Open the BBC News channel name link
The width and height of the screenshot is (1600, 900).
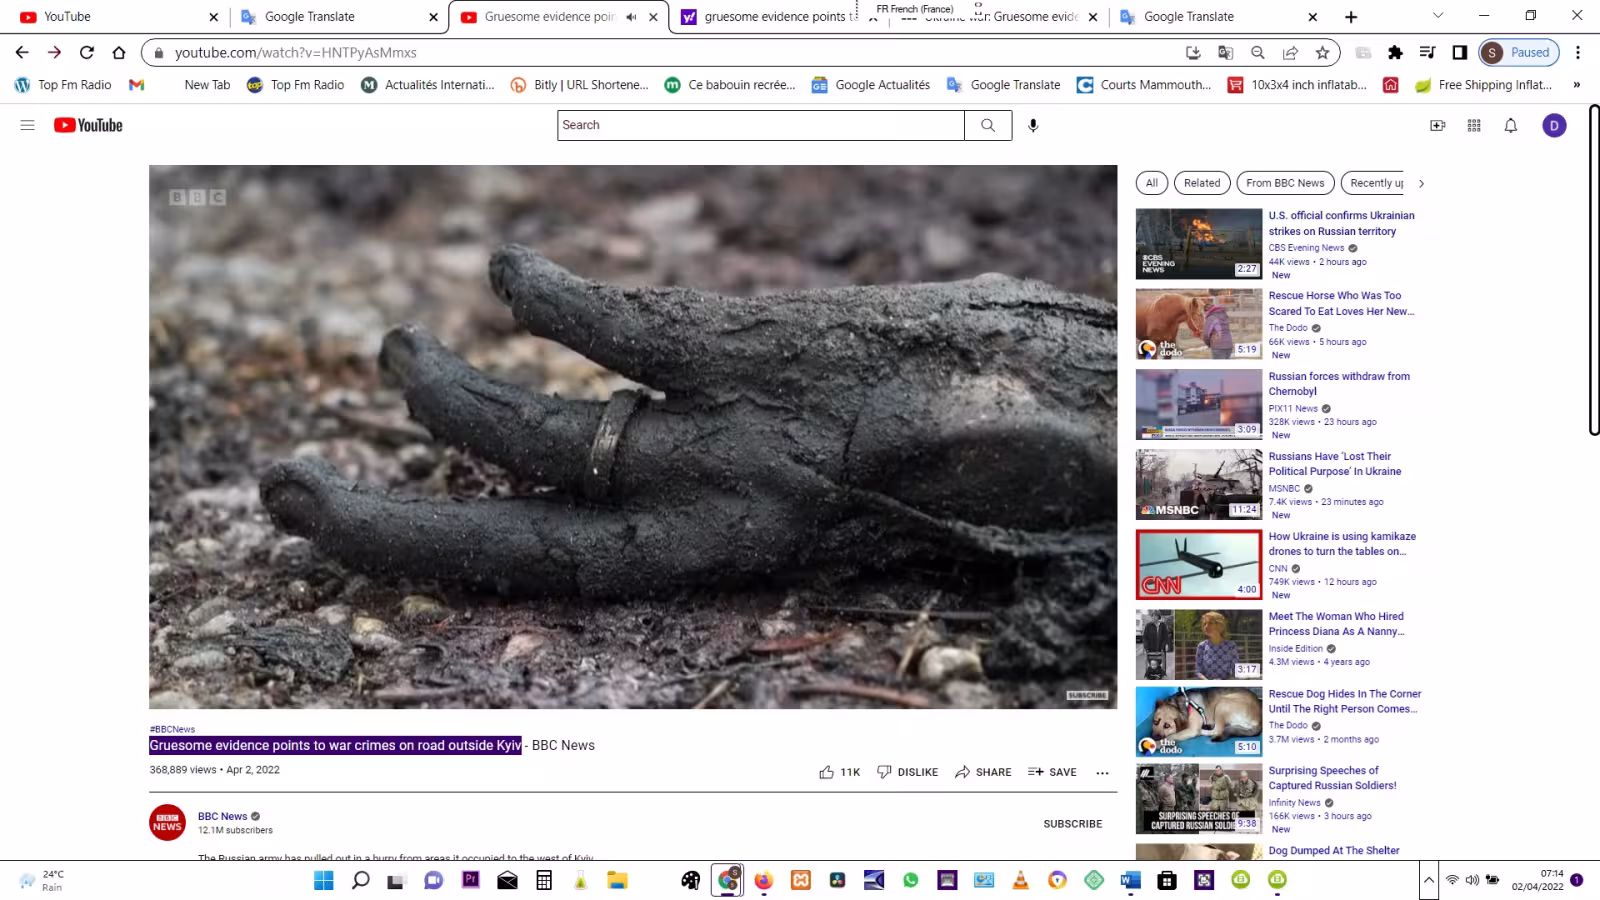coord(222,816)
